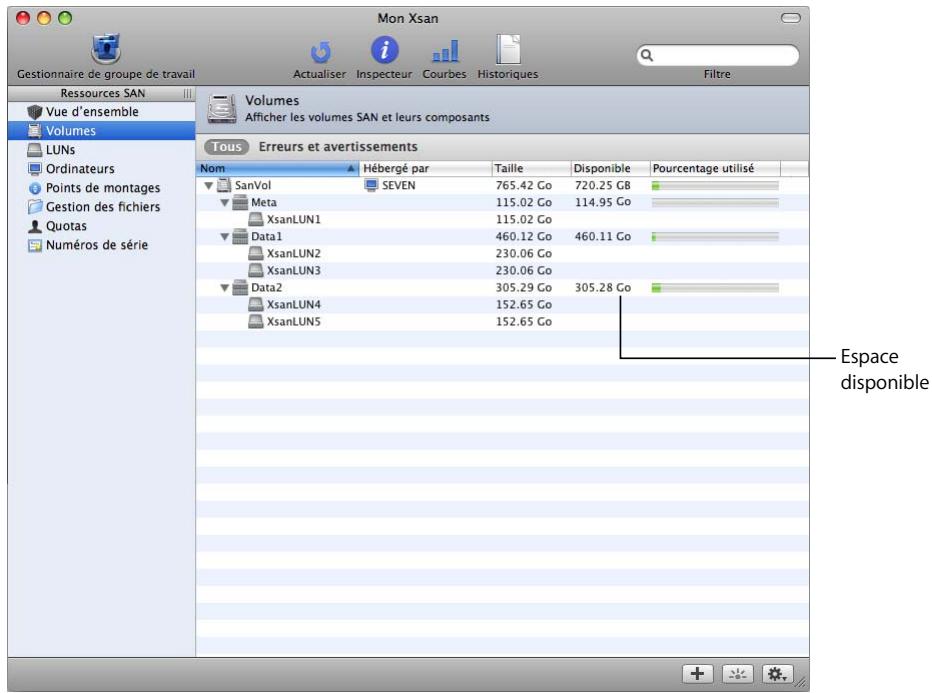The width and height of the screenshot is (932, 693).
Task: Collapse the Data2 disclosure triangle
Action: pyautogui.click(x=225, y=288)
